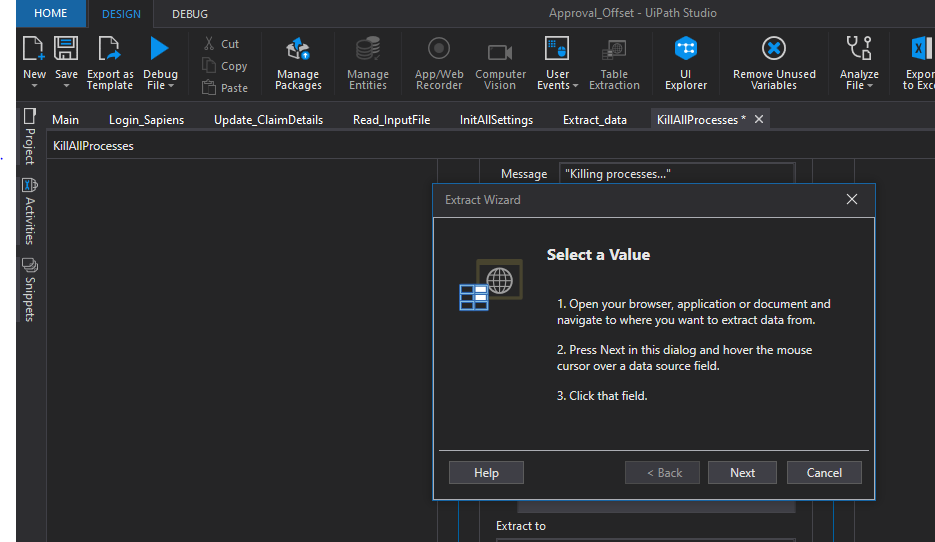Click the Cut command
Viewport: 935px width, 542px height.
tap(221, 44)
